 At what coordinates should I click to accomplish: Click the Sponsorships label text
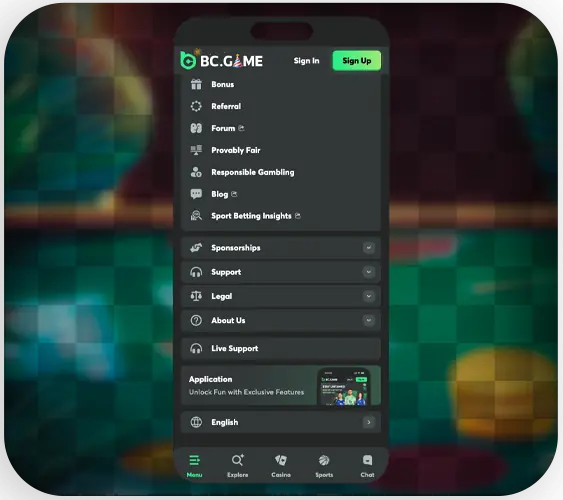click(236, 248)
